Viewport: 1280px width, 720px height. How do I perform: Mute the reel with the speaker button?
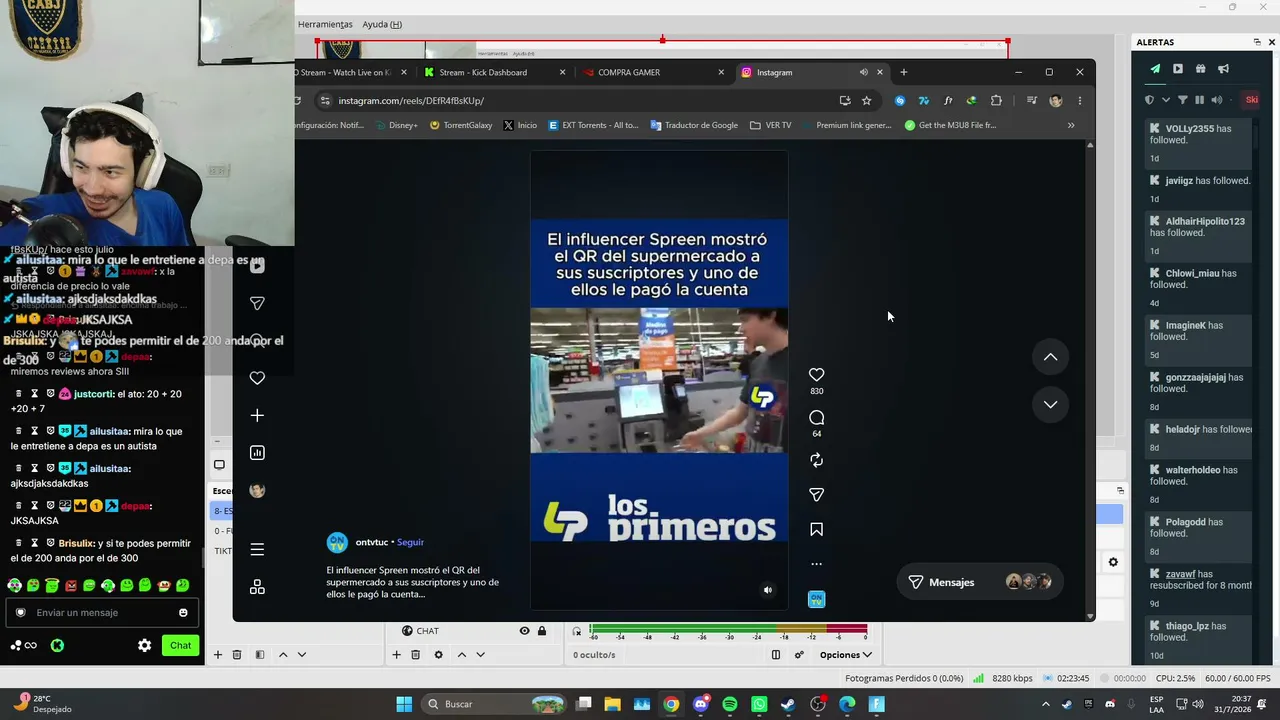(x=767, y=590)
